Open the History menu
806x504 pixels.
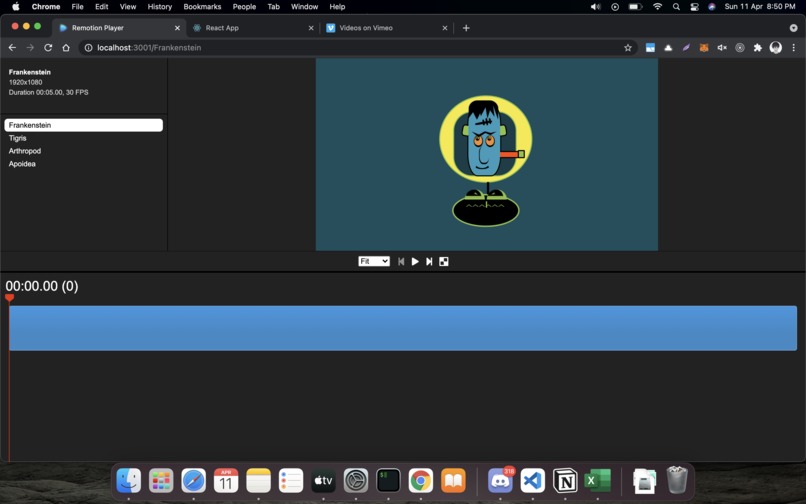pyautogui.click(x=159, y=7)
